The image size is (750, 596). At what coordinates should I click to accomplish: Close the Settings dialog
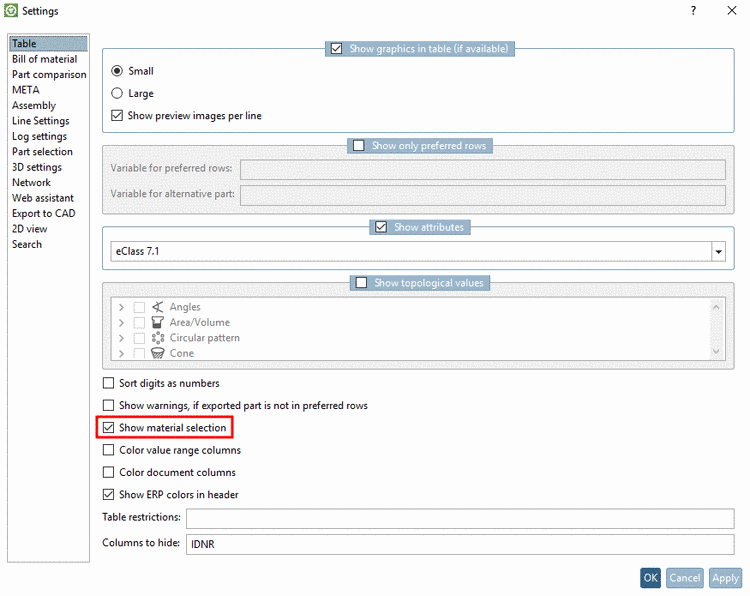tap(732, 11)
